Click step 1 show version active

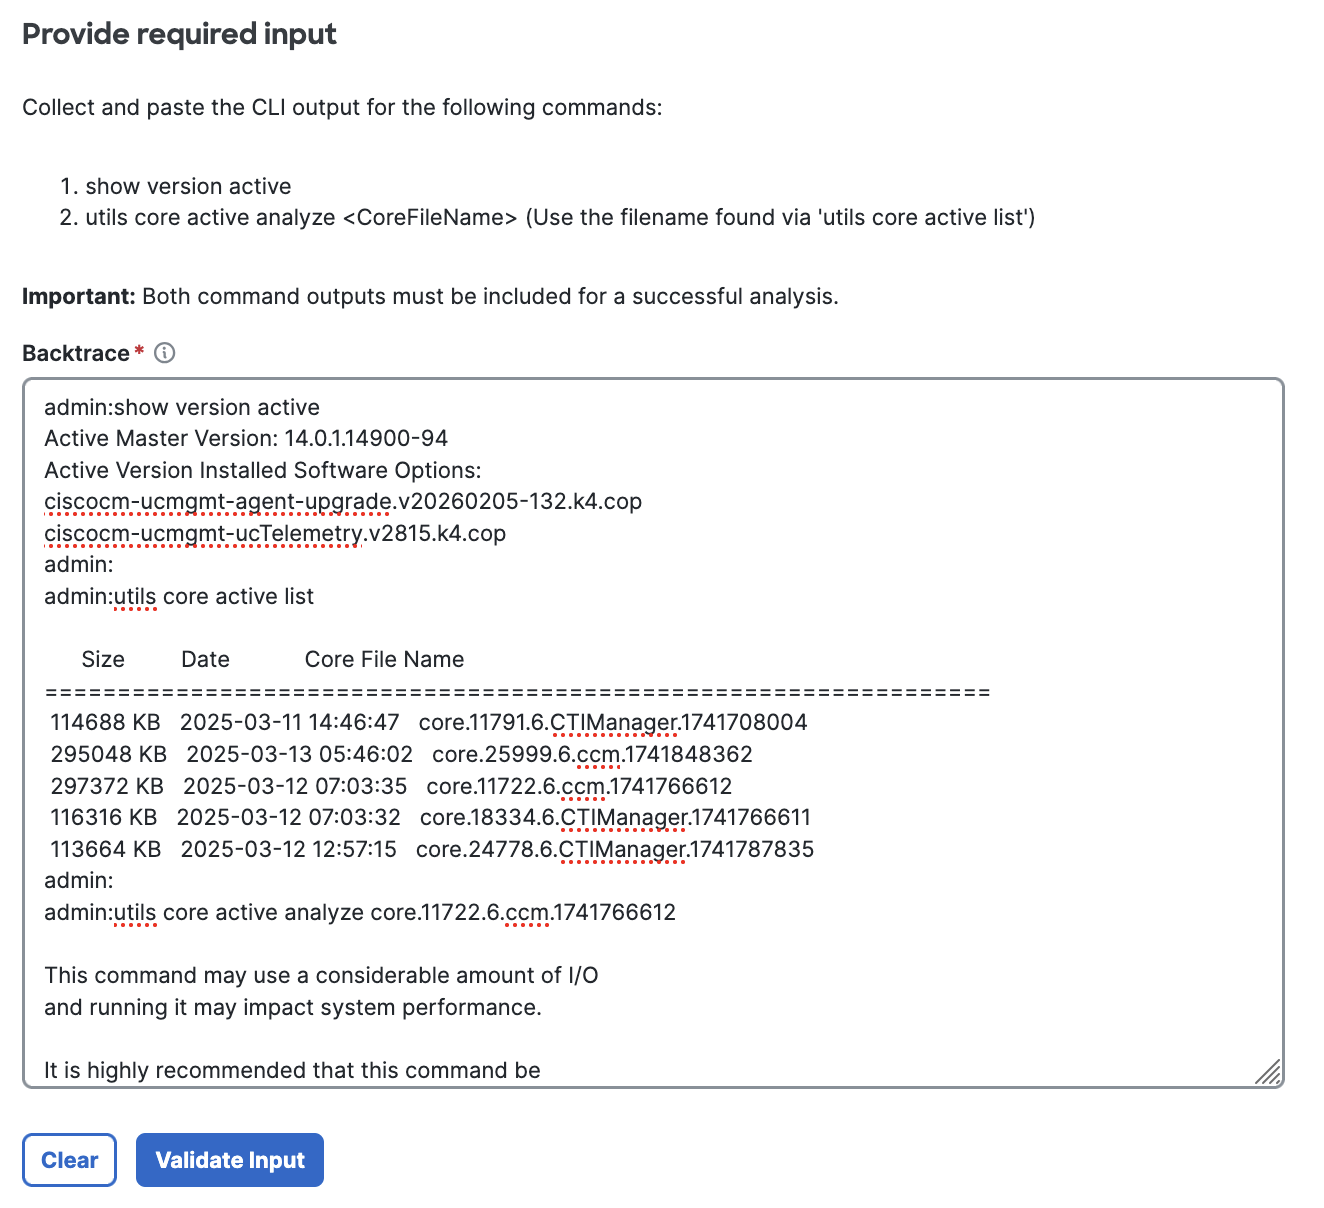click(x=188, y=186)
